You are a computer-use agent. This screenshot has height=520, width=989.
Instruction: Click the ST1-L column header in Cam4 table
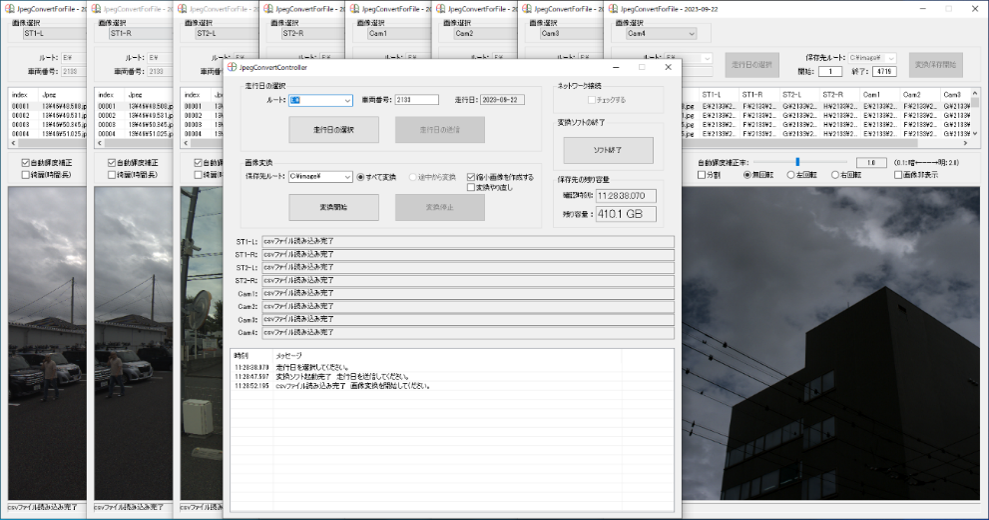coord(717,95)
